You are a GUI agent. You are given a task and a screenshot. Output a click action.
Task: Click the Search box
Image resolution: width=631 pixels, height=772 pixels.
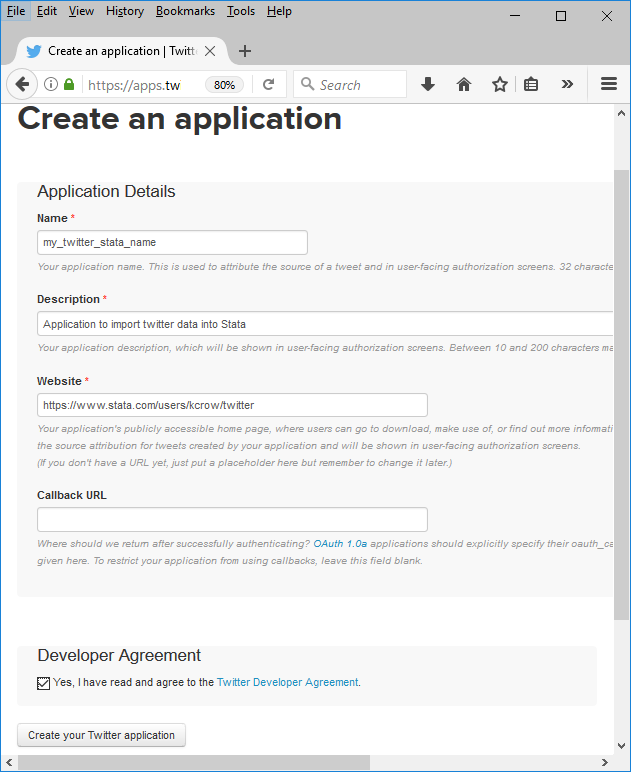click(x=350, y=85)
